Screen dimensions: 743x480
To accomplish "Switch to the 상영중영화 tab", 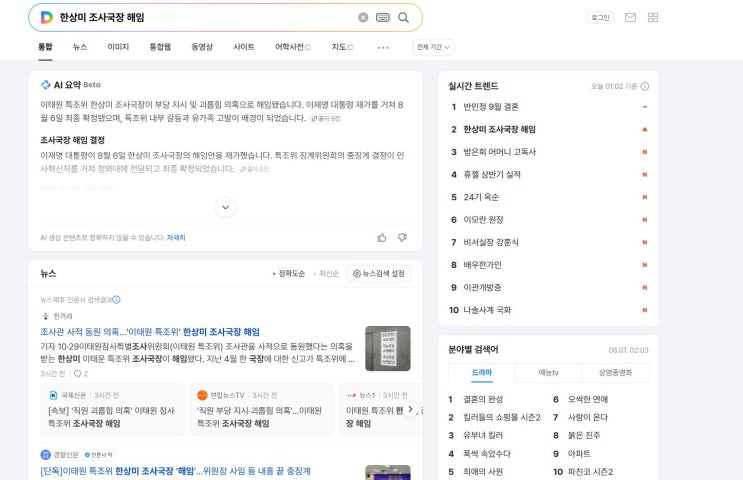I will (616, 373).
